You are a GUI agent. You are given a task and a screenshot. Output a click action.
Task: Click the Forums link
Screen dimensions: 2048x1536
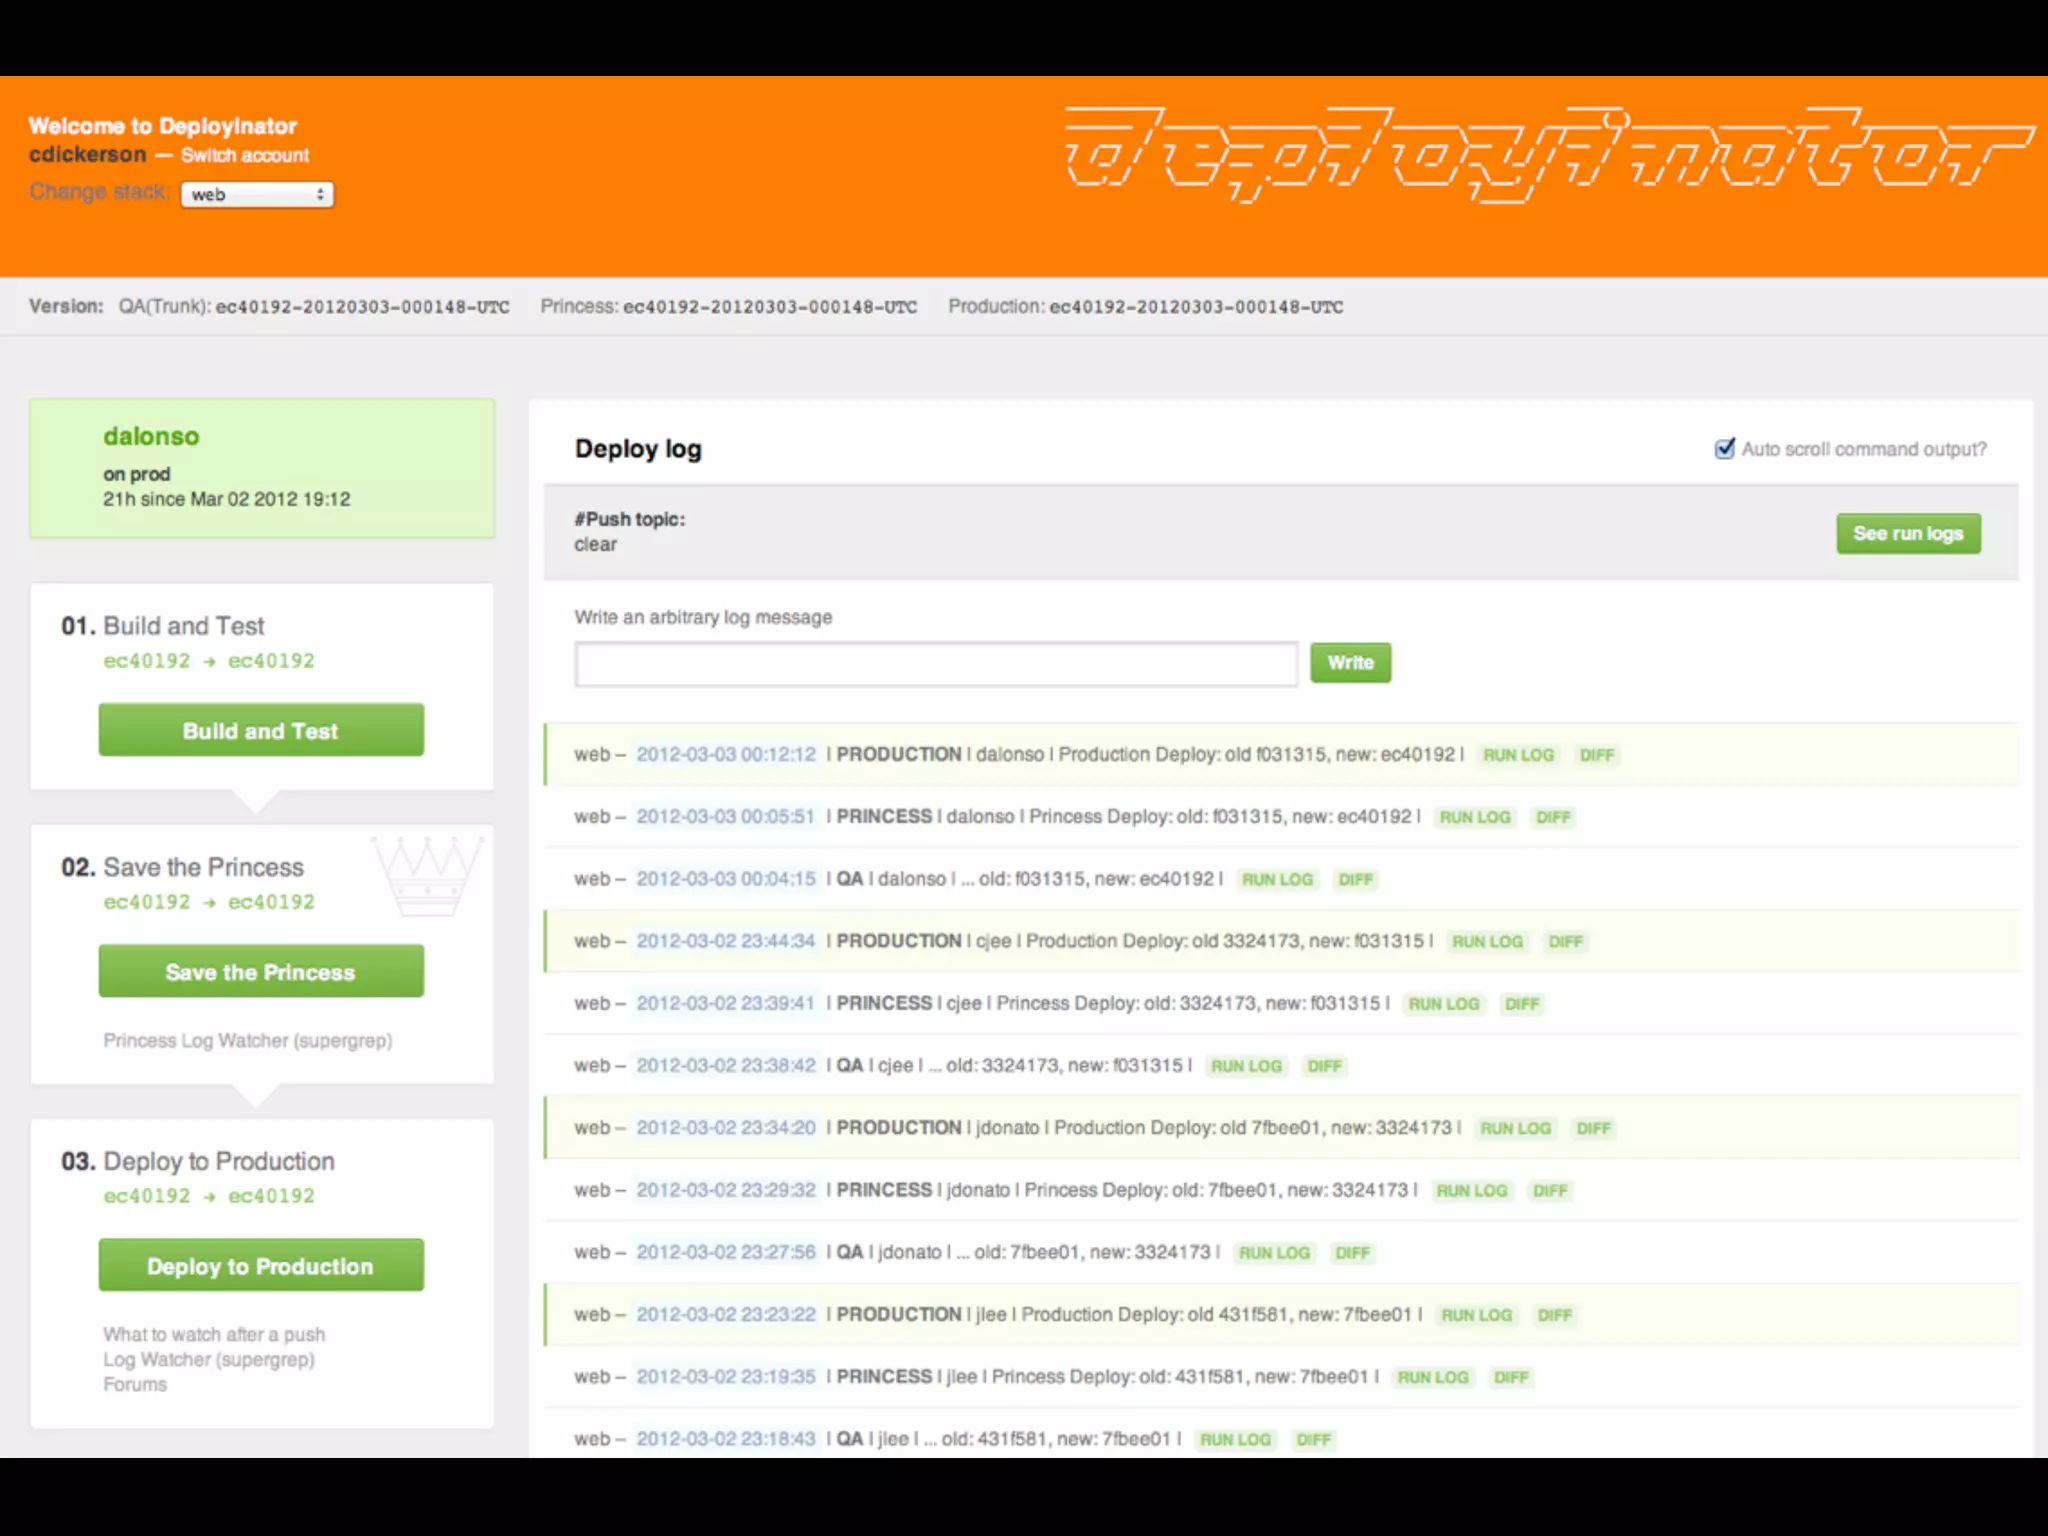point(135,1385)
